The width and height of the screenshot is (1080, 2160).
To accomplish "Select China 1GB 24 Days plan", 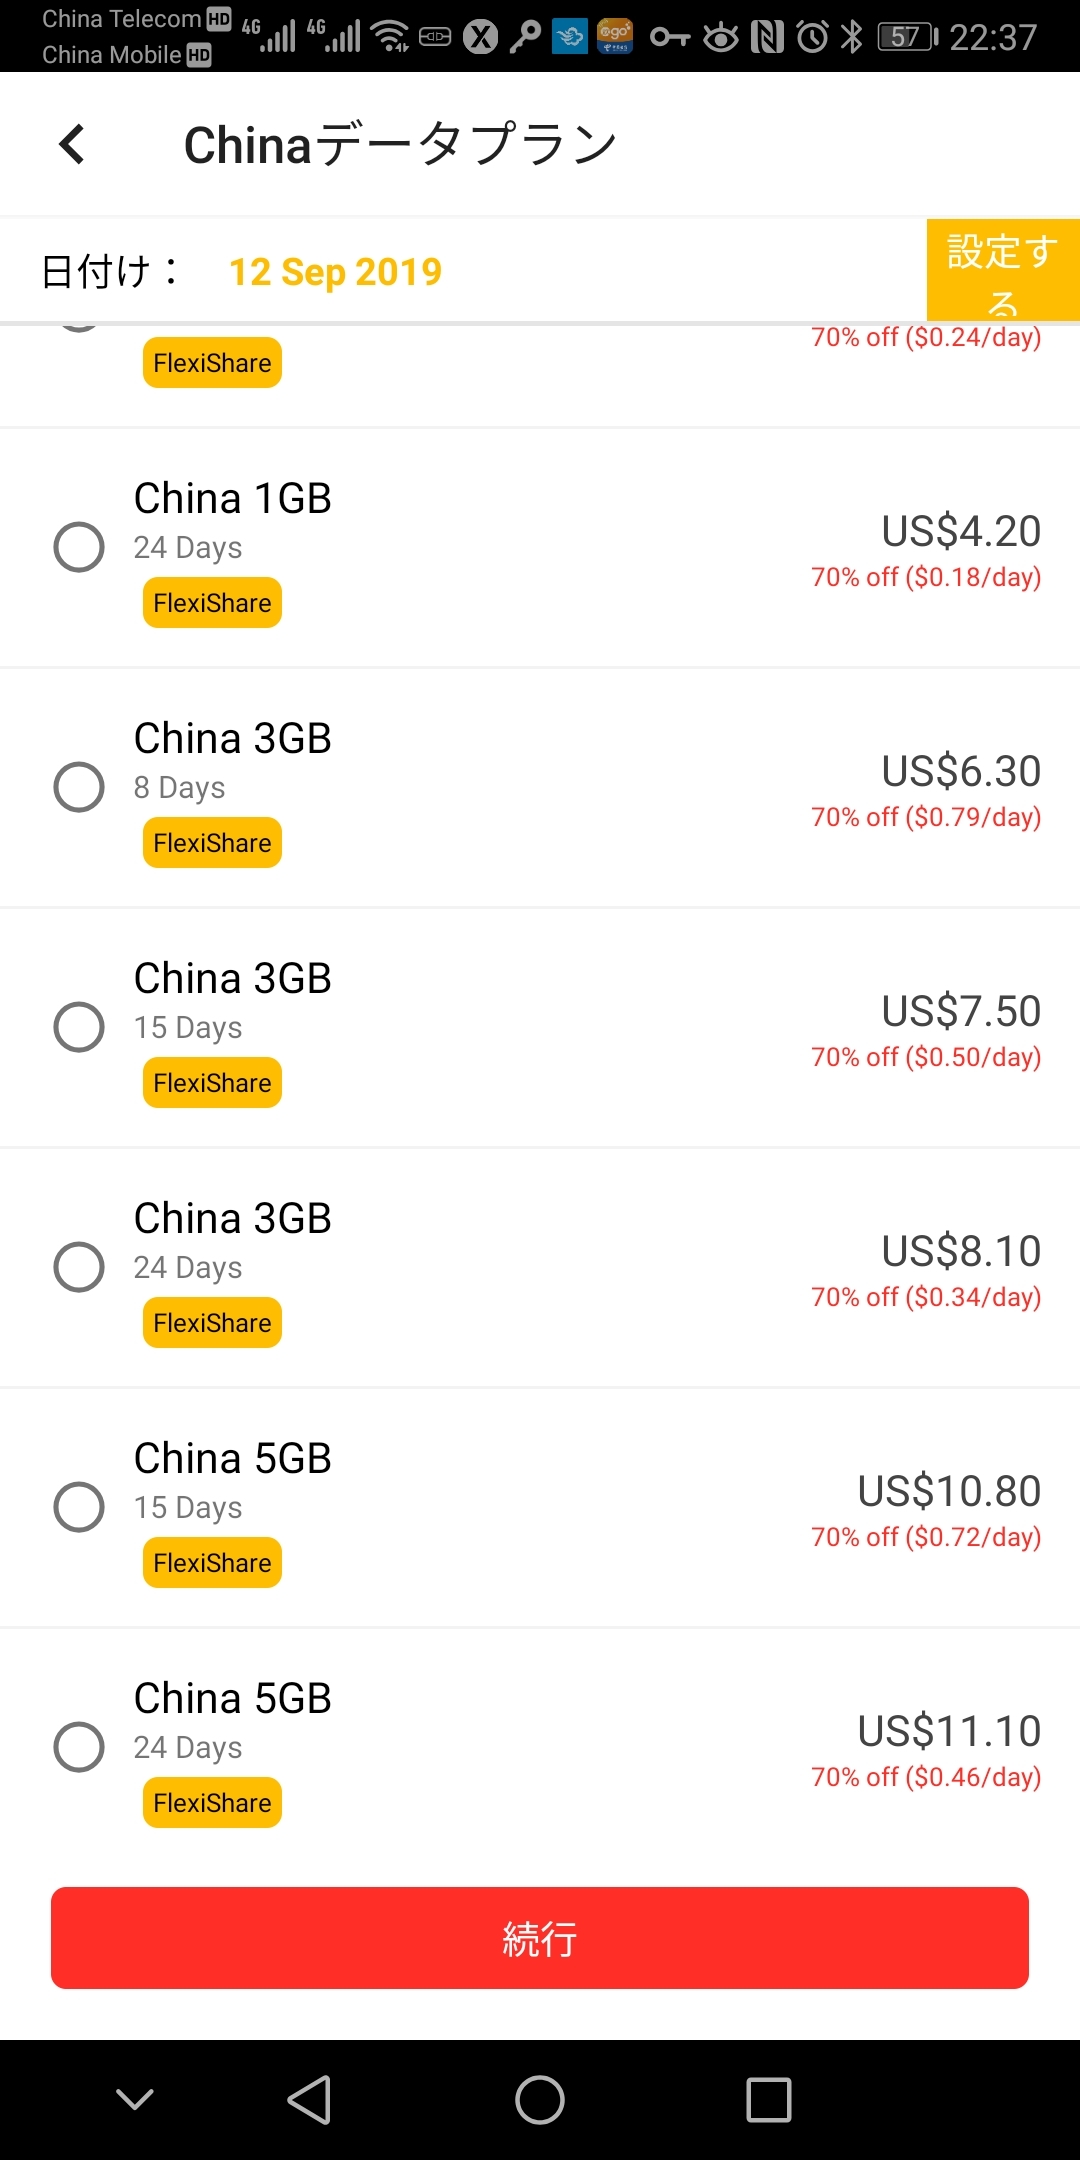I will click(79, 547).
